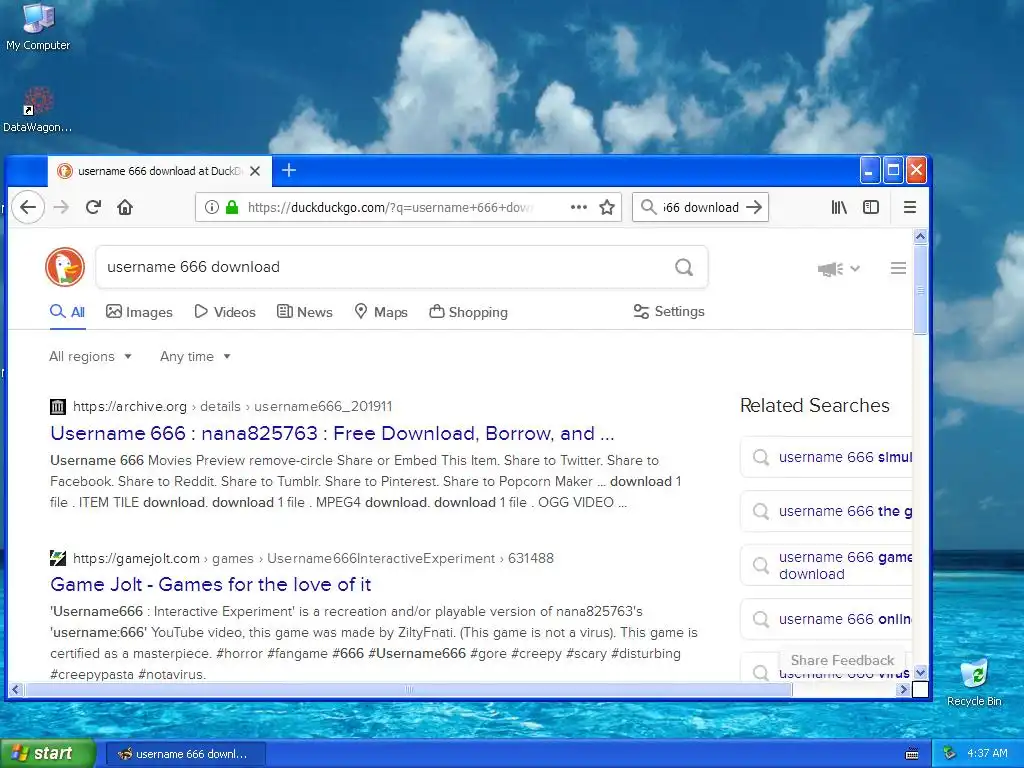Switch to Videos results
The width and height of the screenshot is (1024, 768).
coord(225,312)
